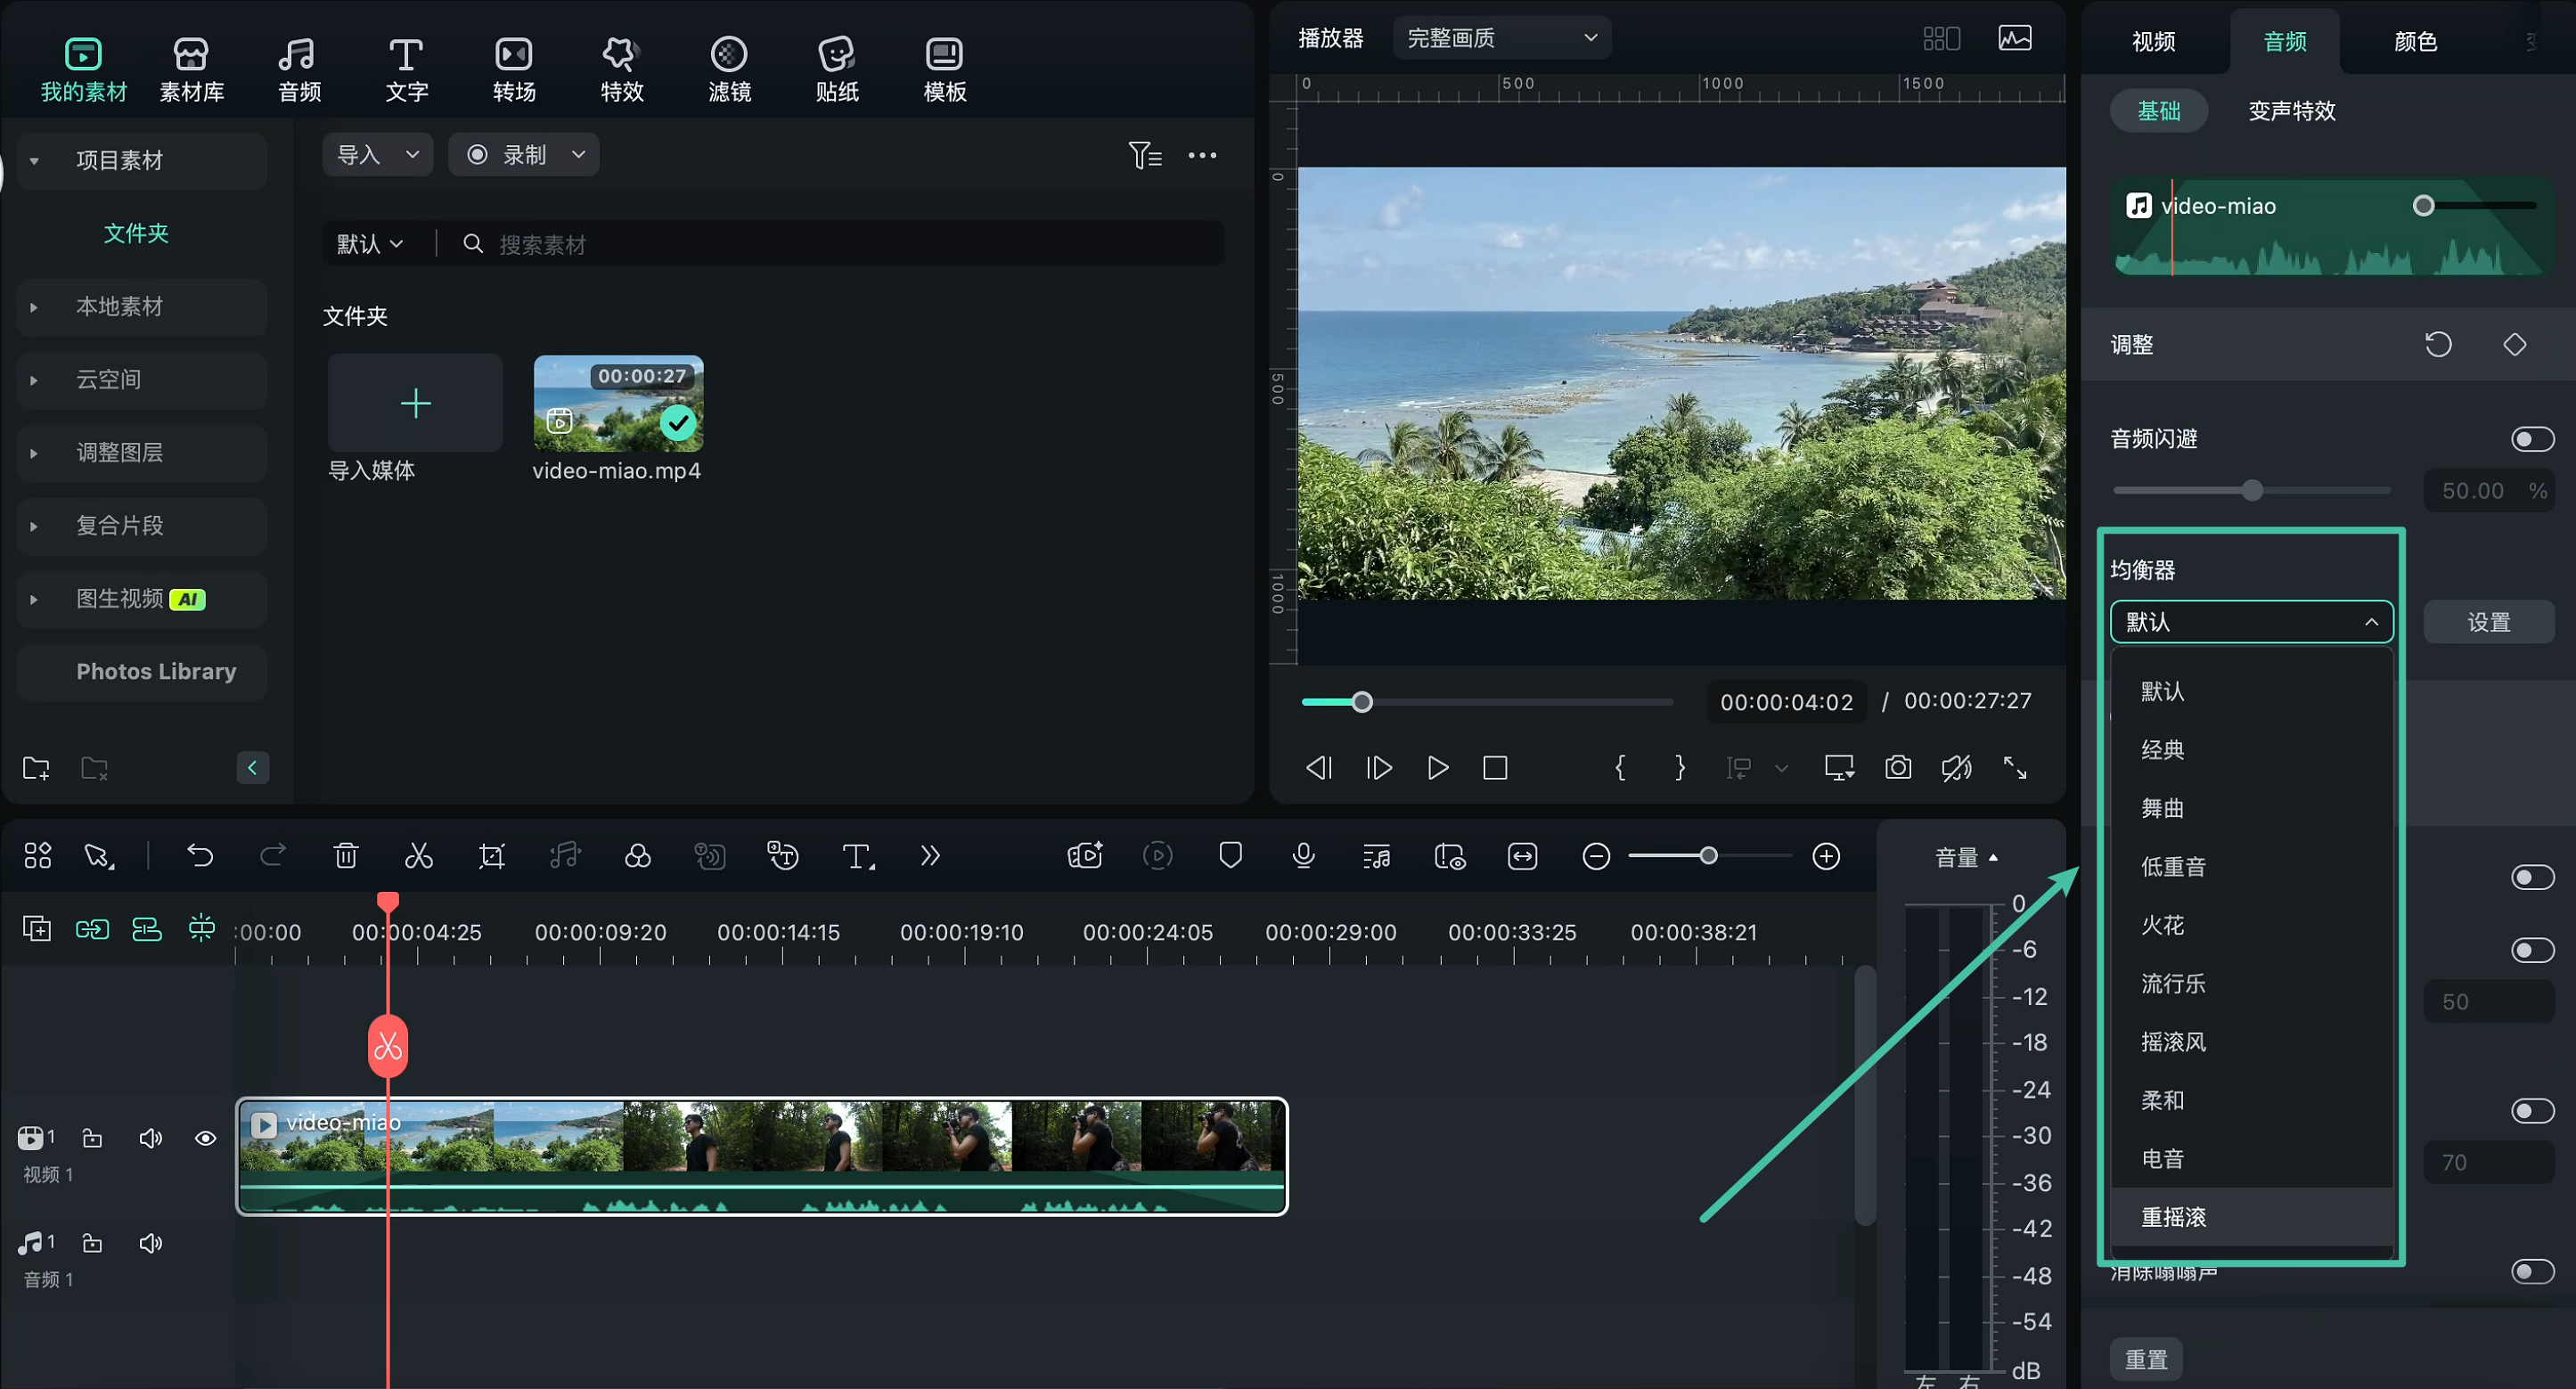Collapse the 均衡器 默认 combo box
Image resolution: width=2576 pixels, height=1389 pixels.
point(2251,622)
